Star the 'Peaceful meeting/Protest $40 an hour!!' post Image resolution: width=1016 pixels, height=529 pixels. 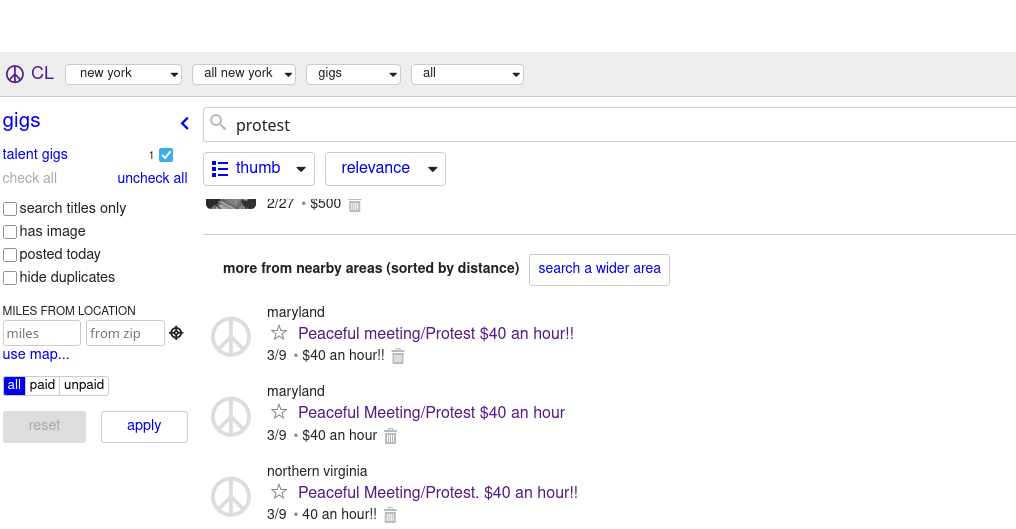279,333
